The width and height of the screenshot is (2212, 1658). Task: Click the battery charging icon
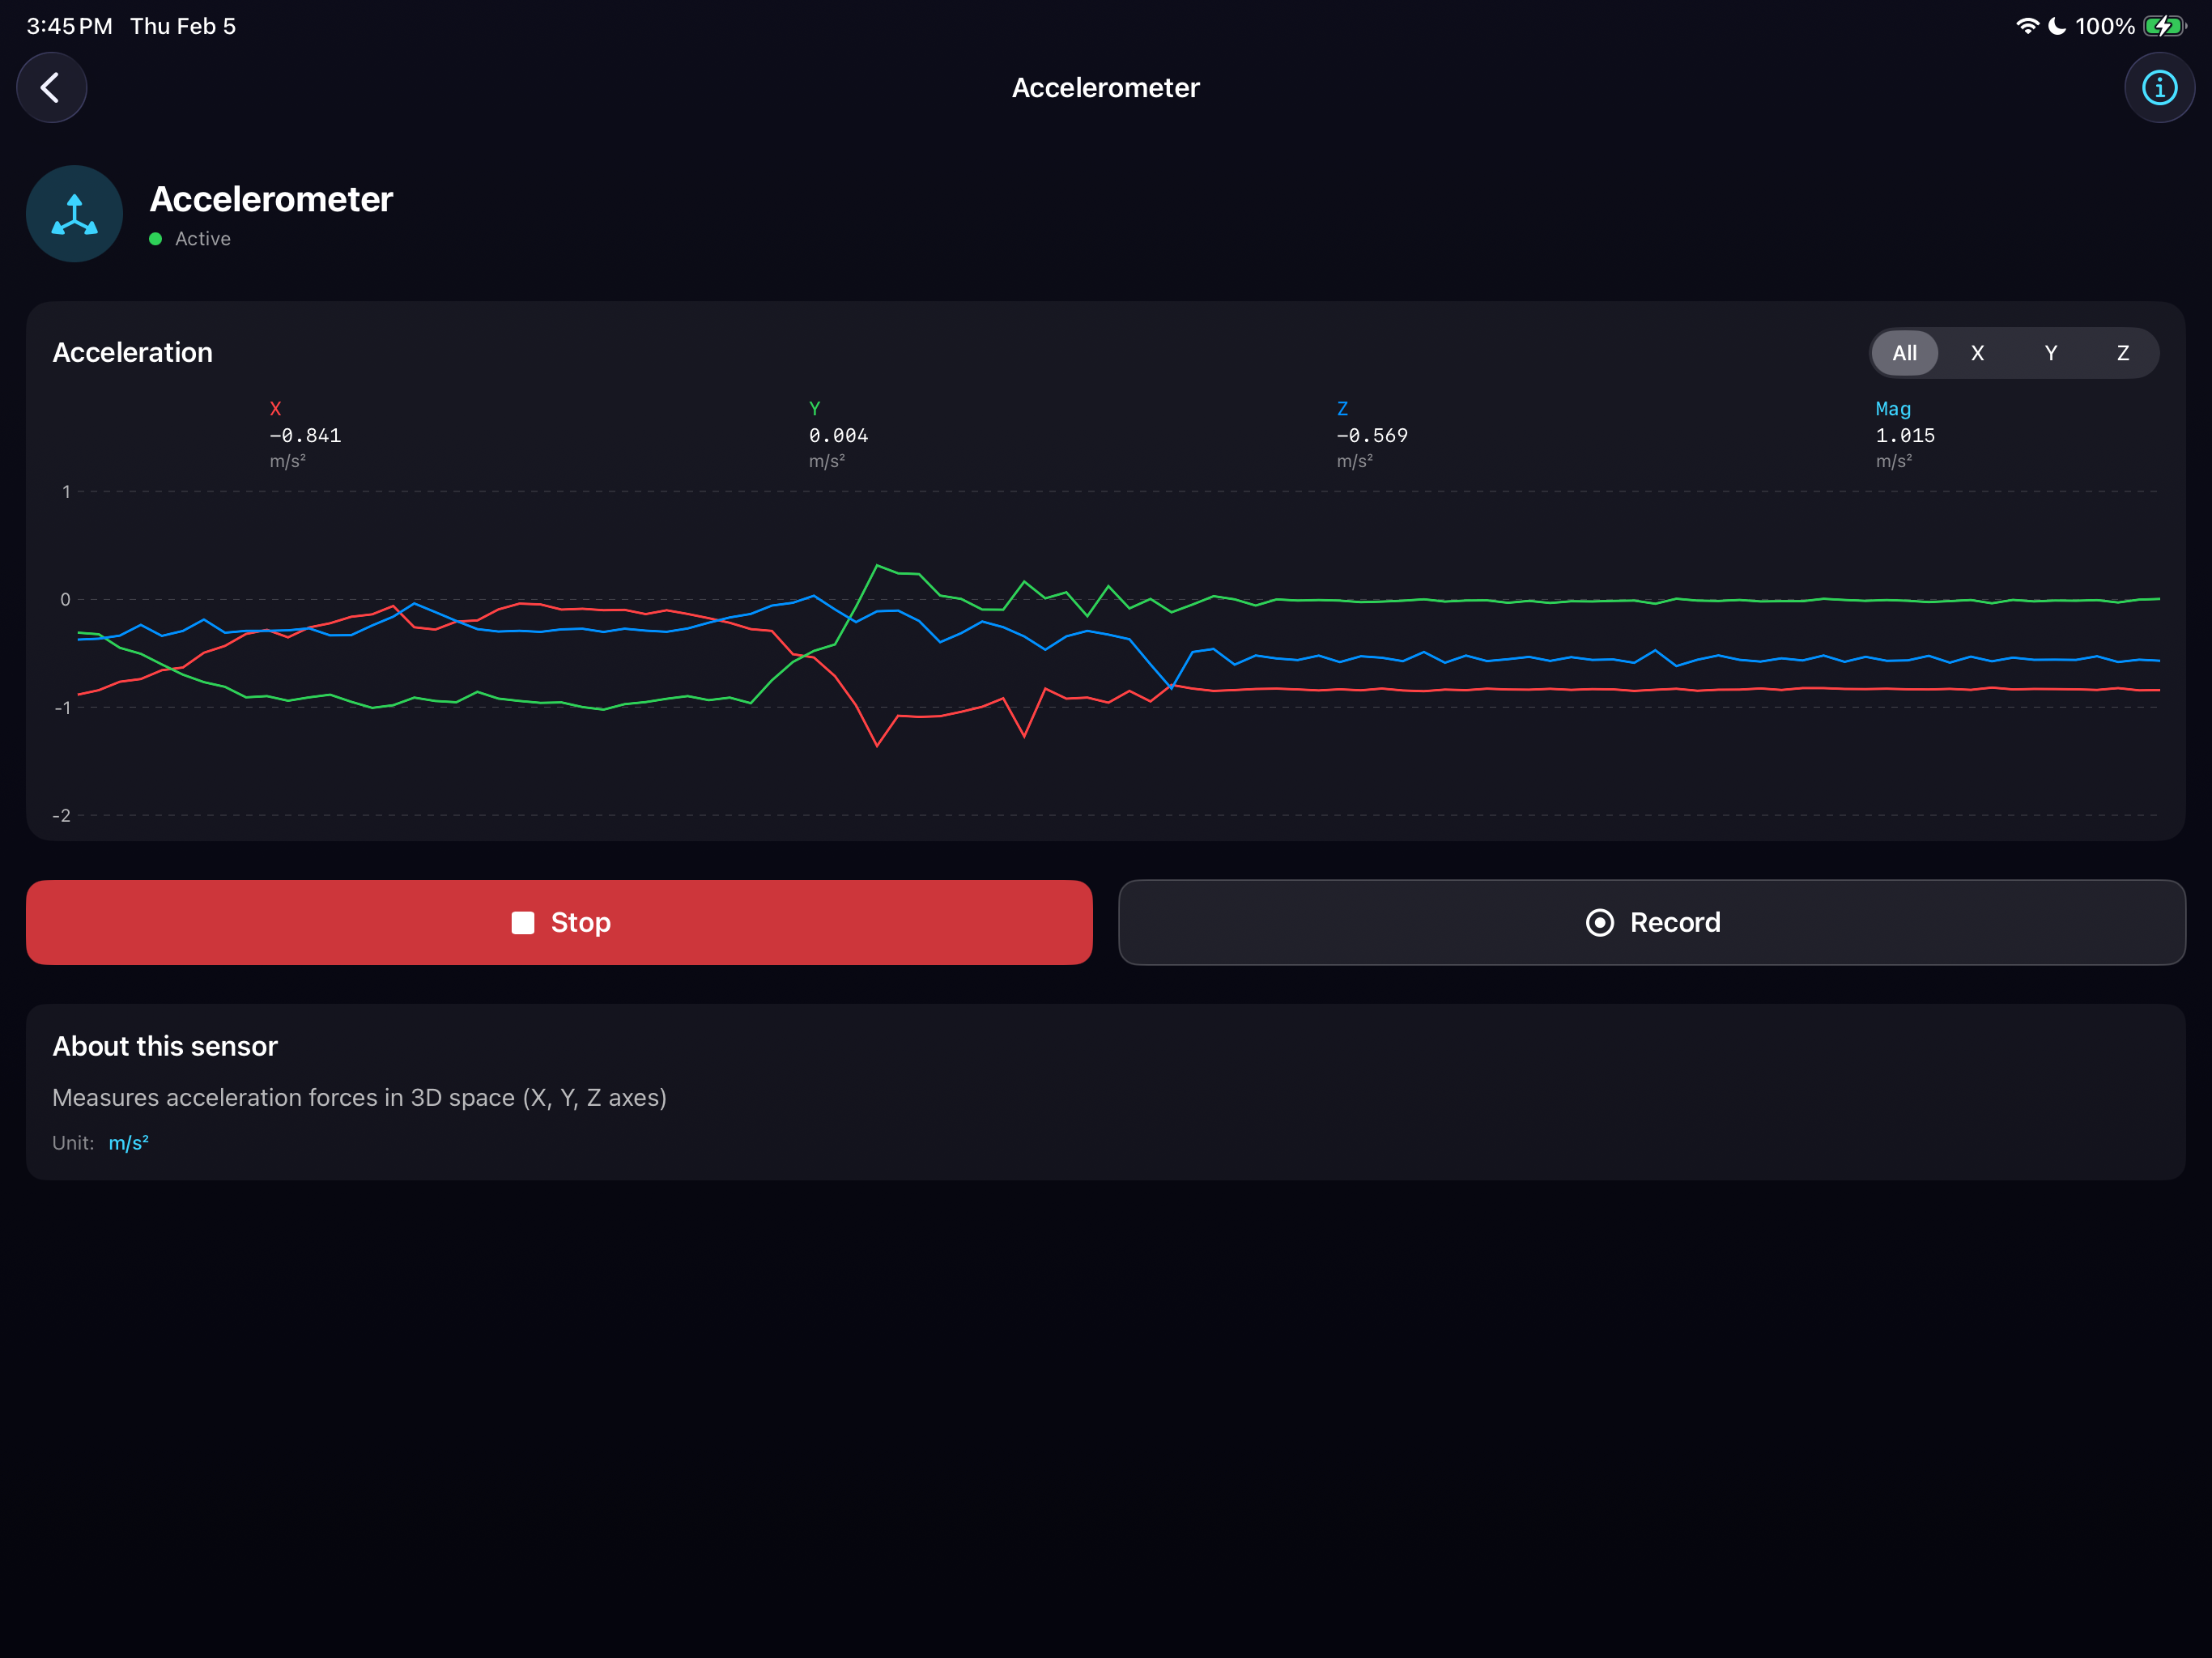click(x=2164, y=26)
